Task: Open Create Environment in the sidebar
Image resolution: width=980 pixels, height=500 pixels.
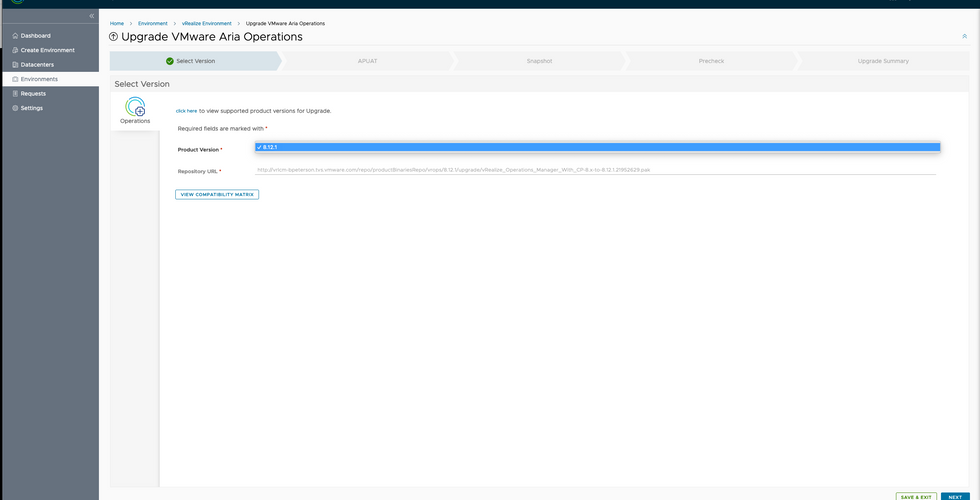Action: click(48, 50)
